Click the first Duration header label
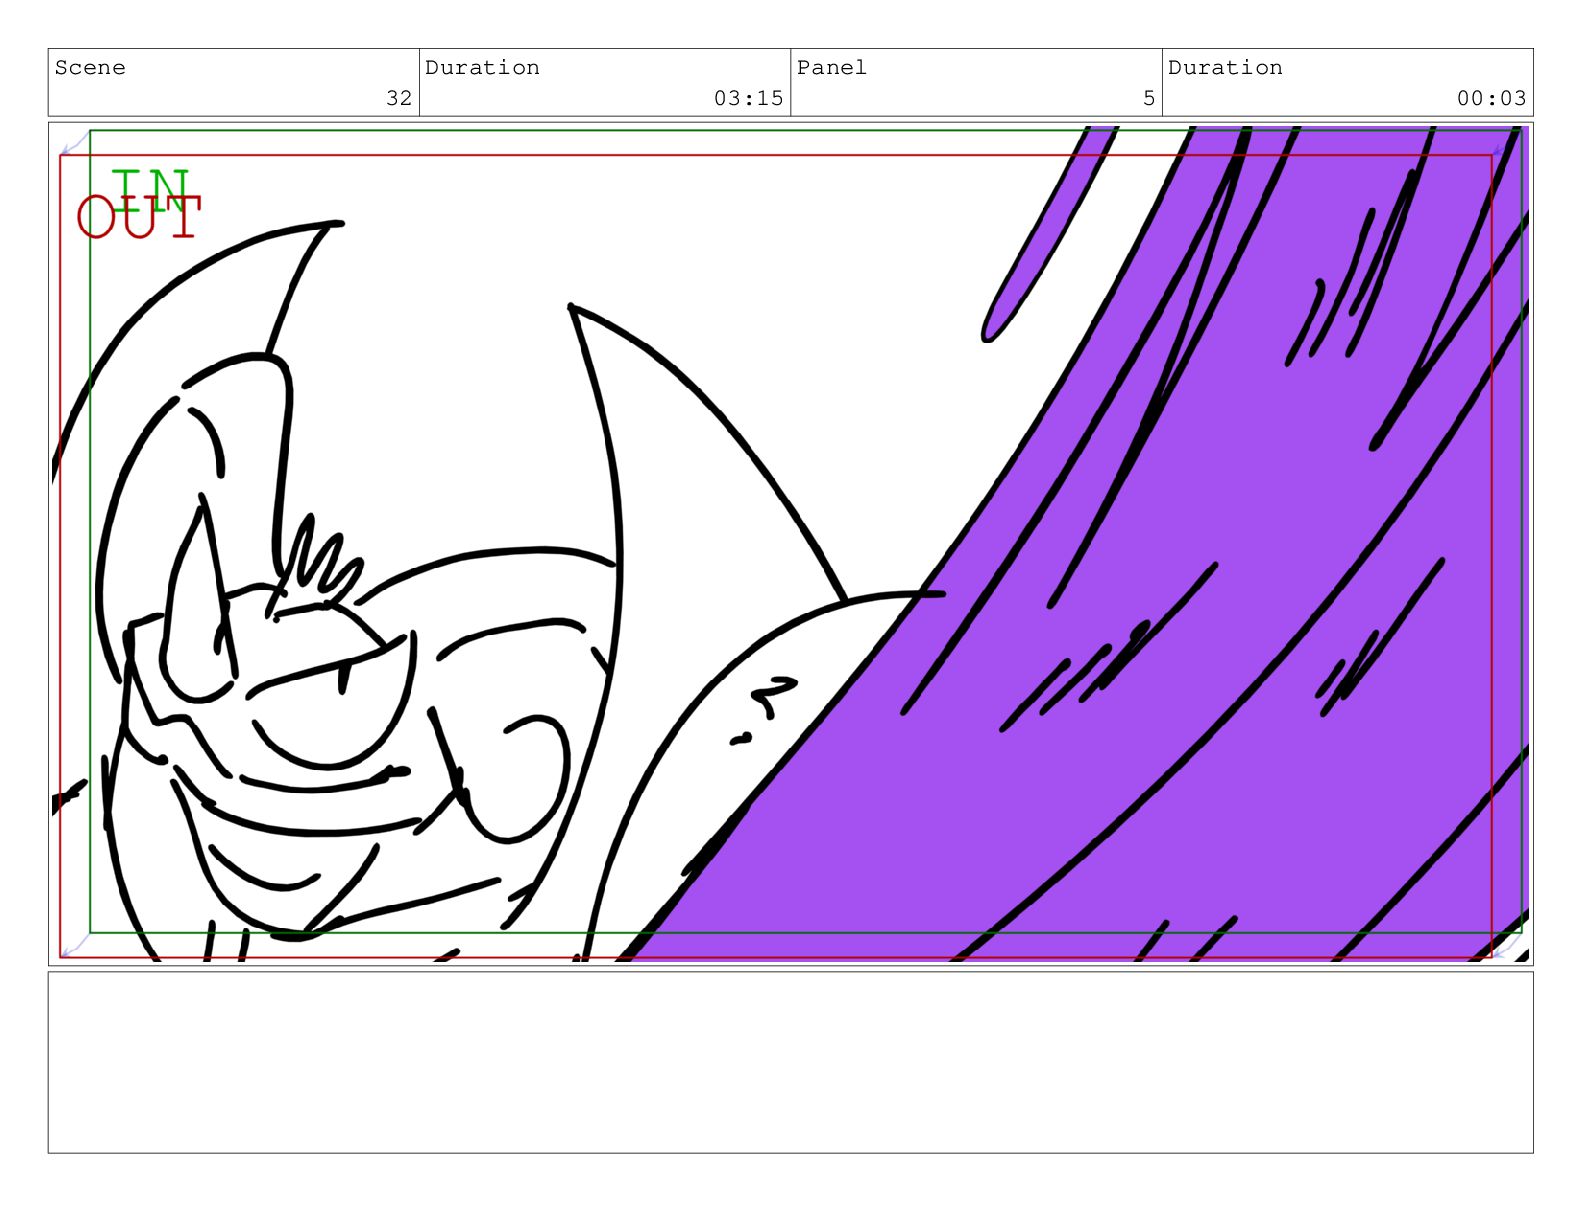The image size is (1582, 1225). point(482,68)
